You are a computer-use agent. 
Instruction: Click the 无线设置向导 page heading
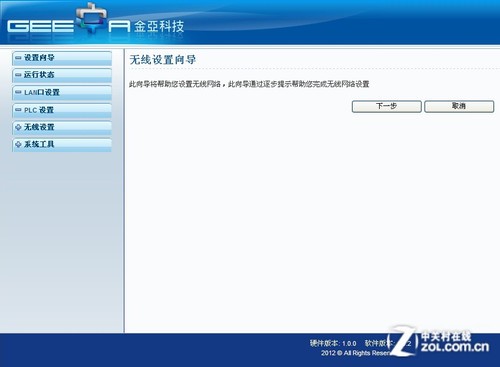click(163, 60)
